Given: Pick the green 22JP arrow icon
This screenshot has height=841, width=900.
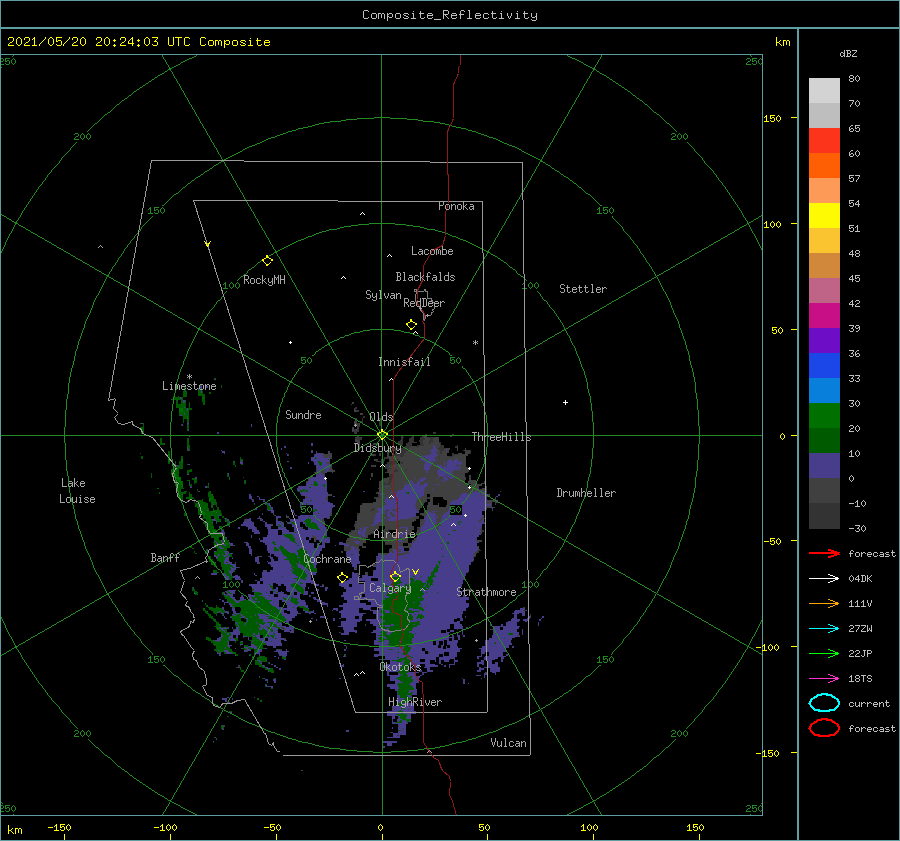Looking at the screenshot, I should coord(824,653).
